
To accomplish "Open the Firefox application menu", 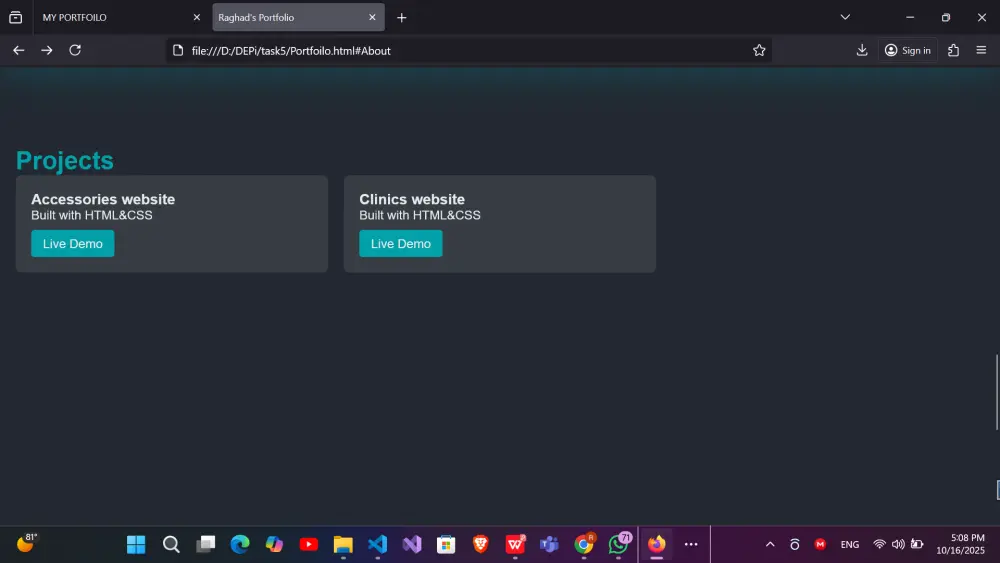I will tap(981, 50).
